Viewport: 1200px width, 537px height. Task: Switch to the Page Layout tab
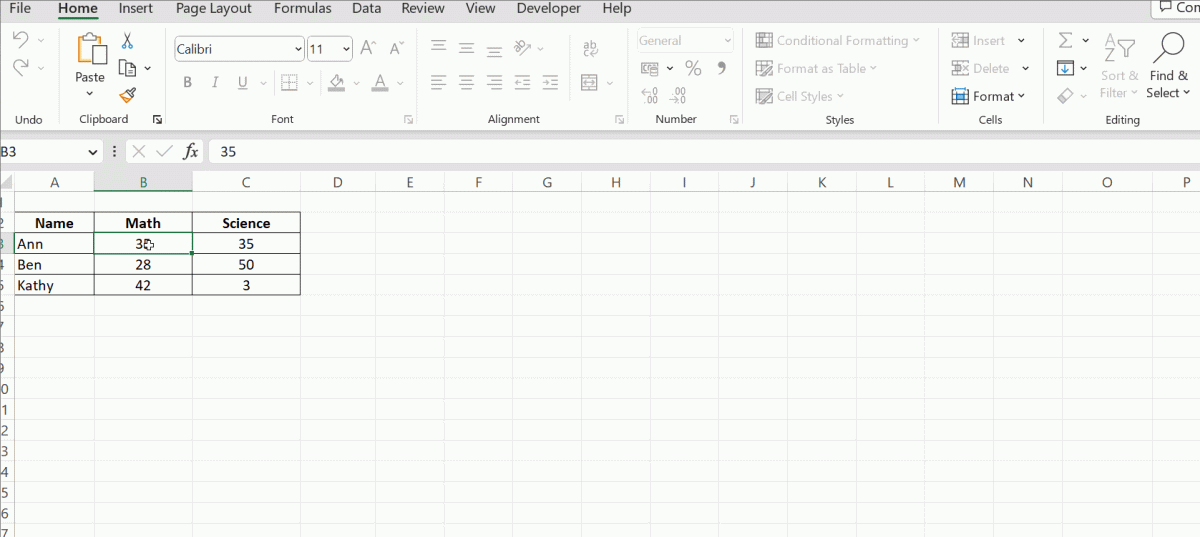pos(213,9)
